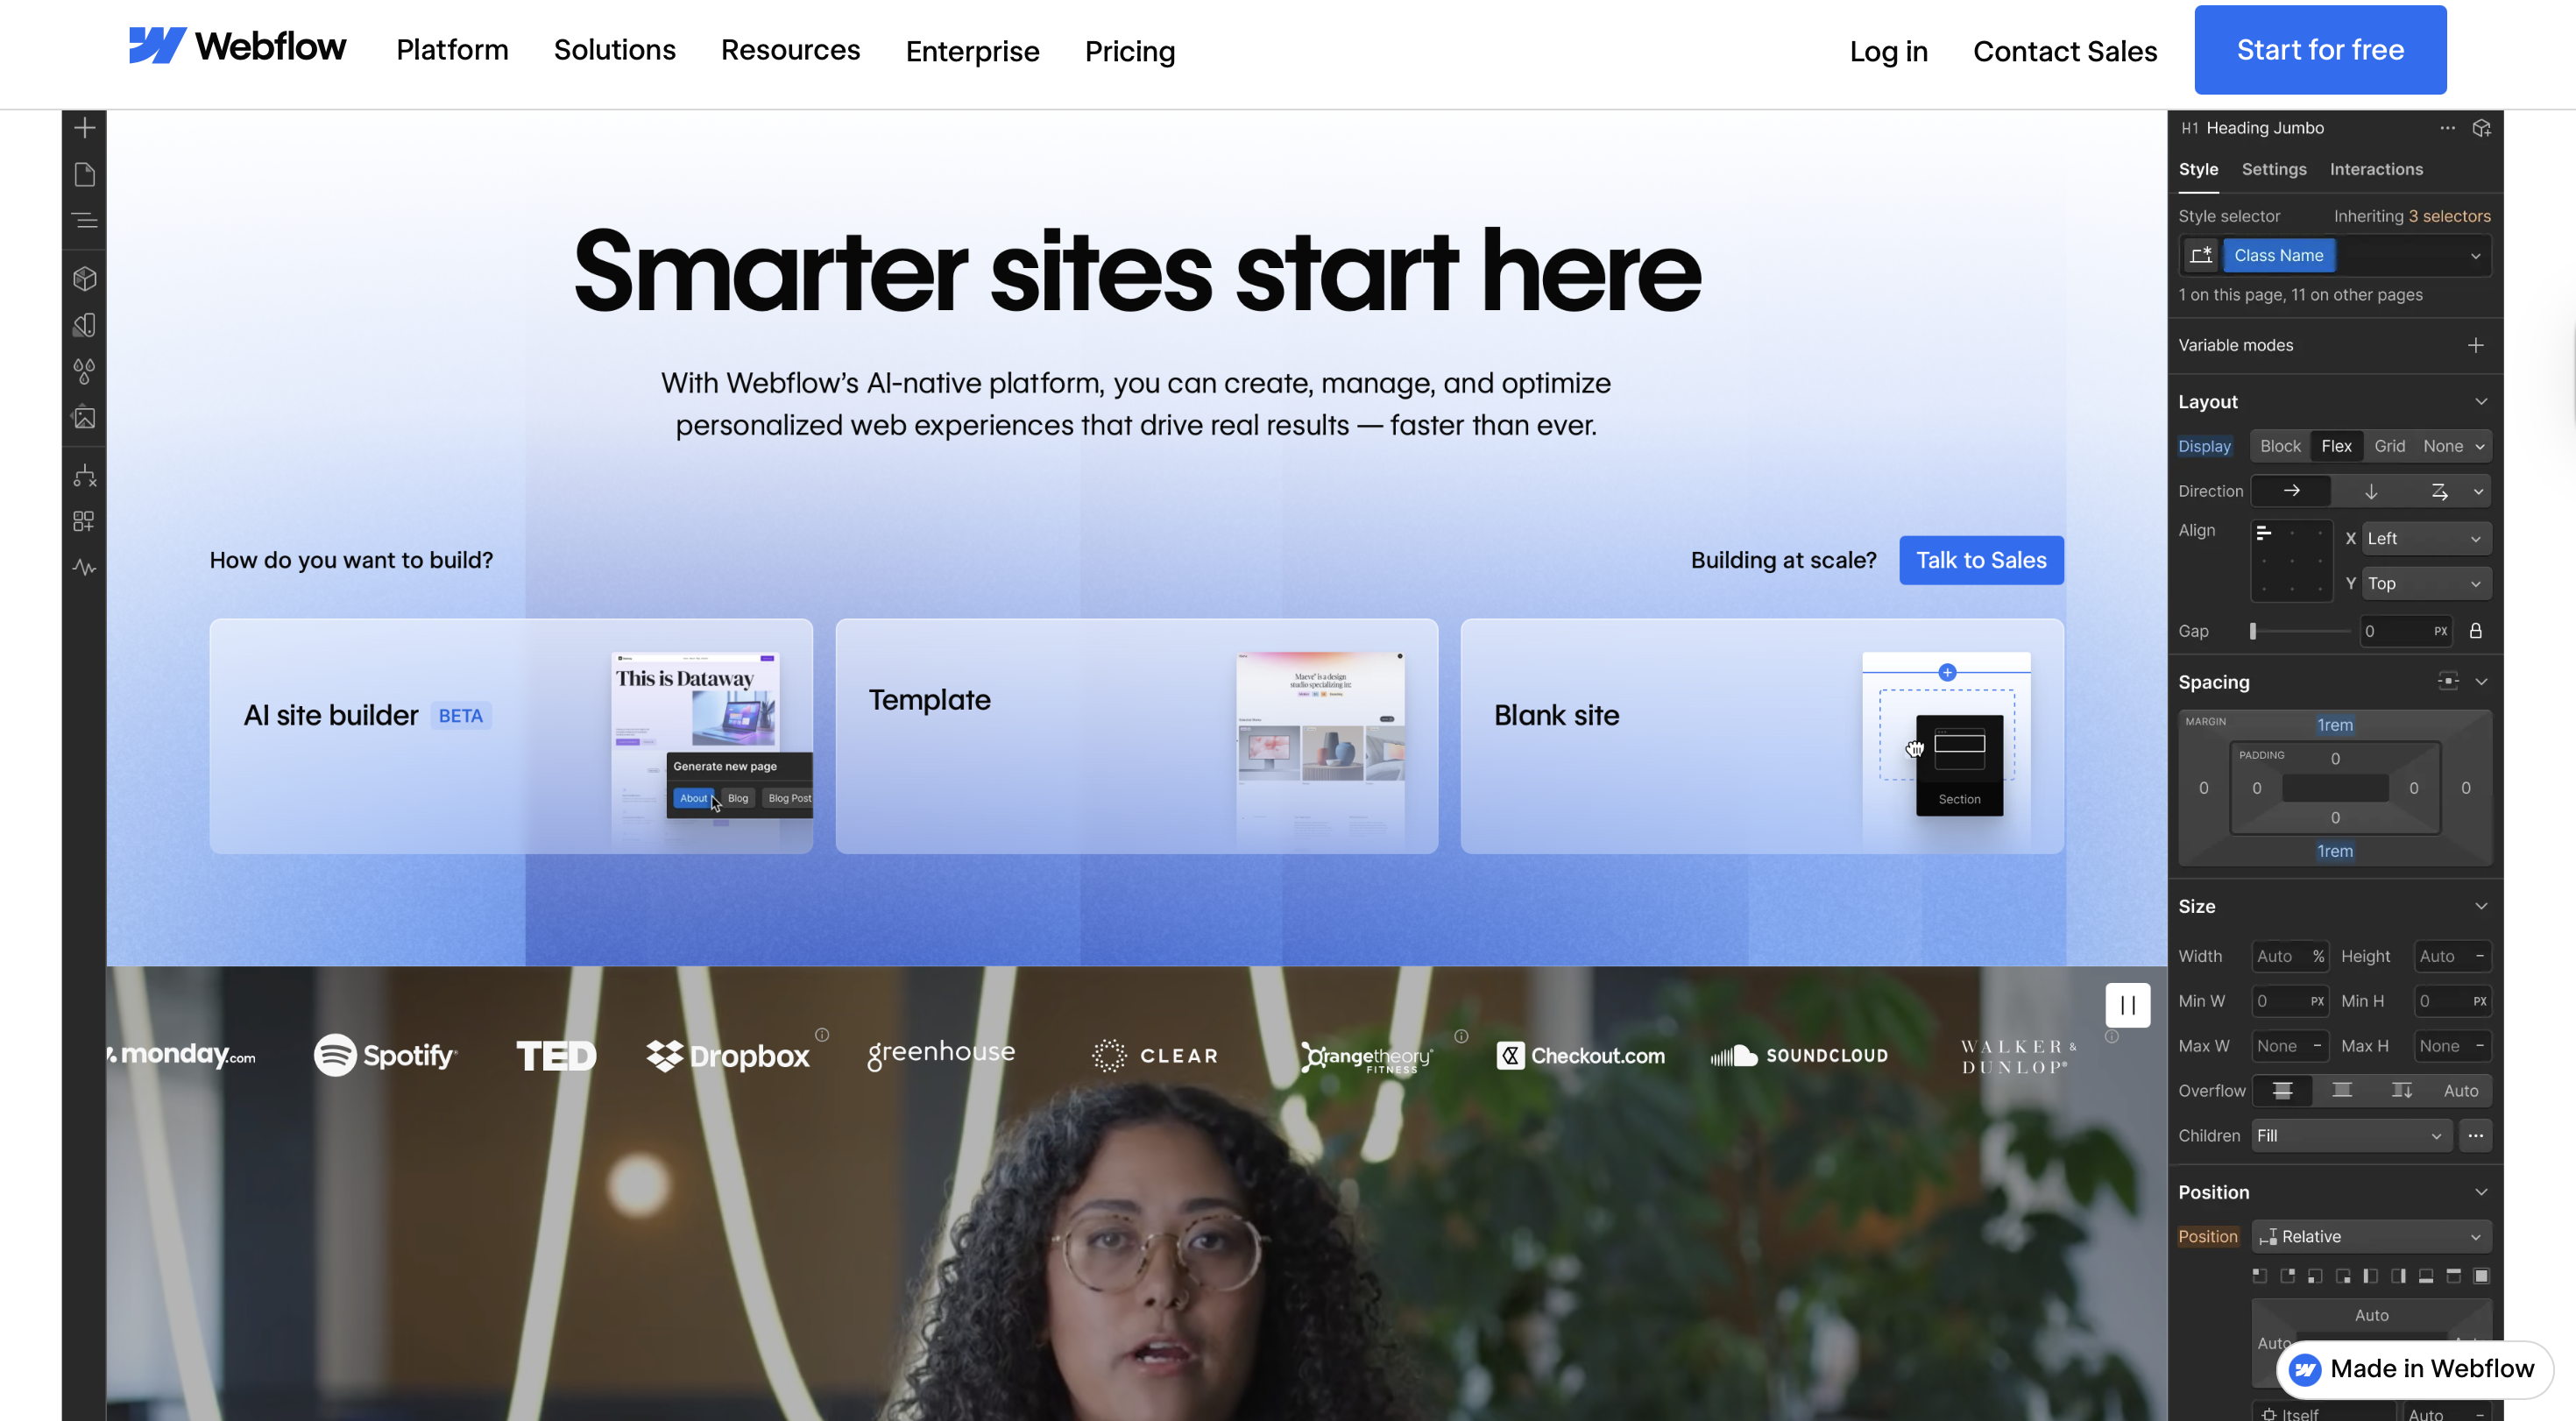This screenshot has width=2576, height=1421.
Task: Select the Blank site card
Action: 1762,736
